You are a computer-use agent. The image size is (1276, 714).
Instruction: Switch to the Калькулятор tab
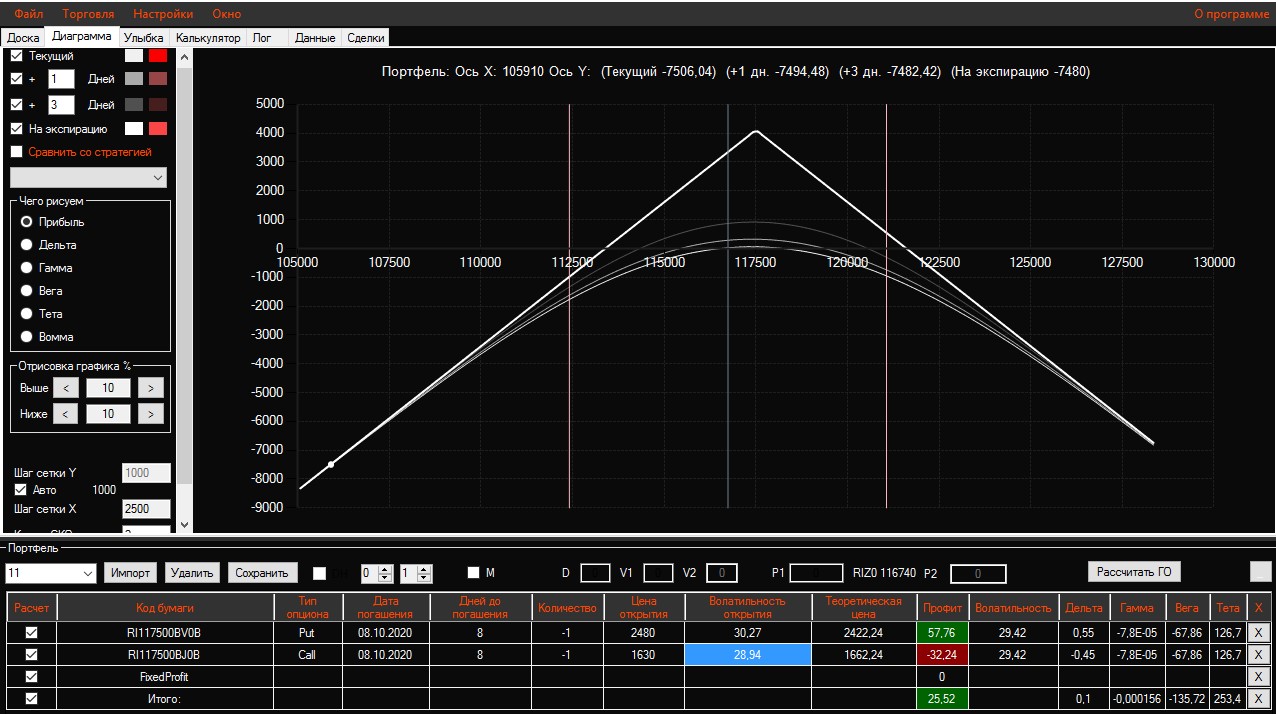pos(208,38)
